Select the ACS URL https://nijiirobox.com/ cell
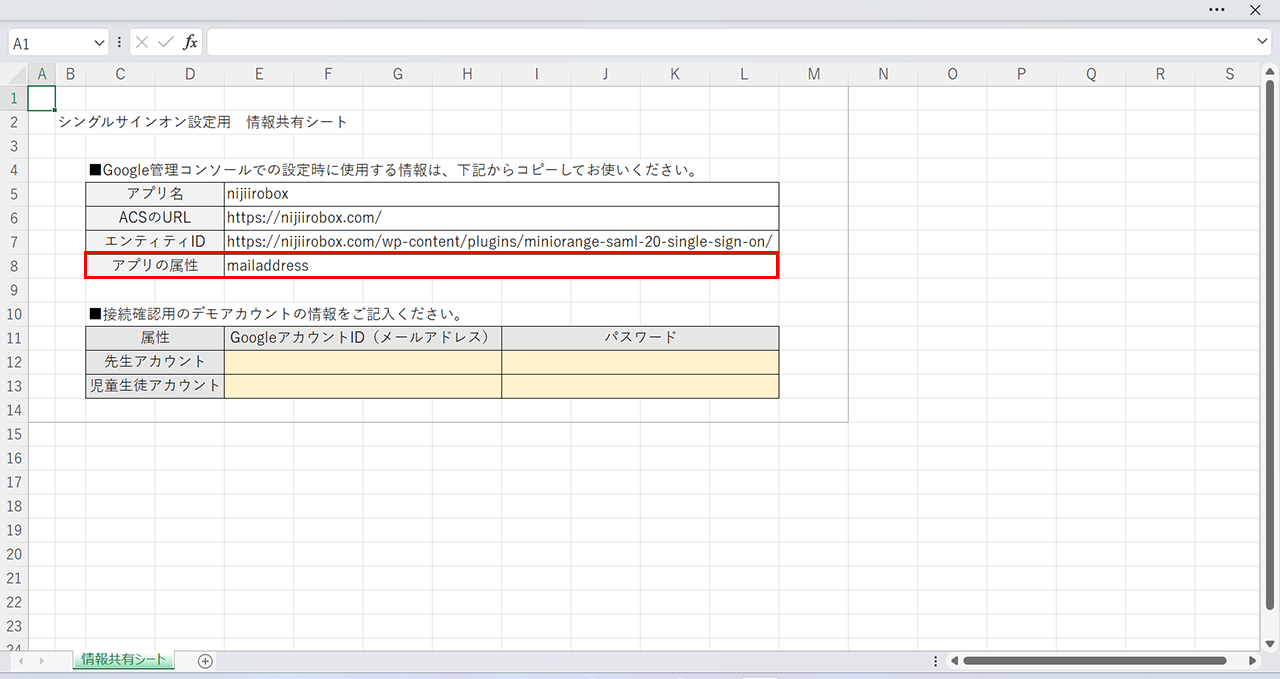The image size is (1280, 679). click(x=500, y=217)
